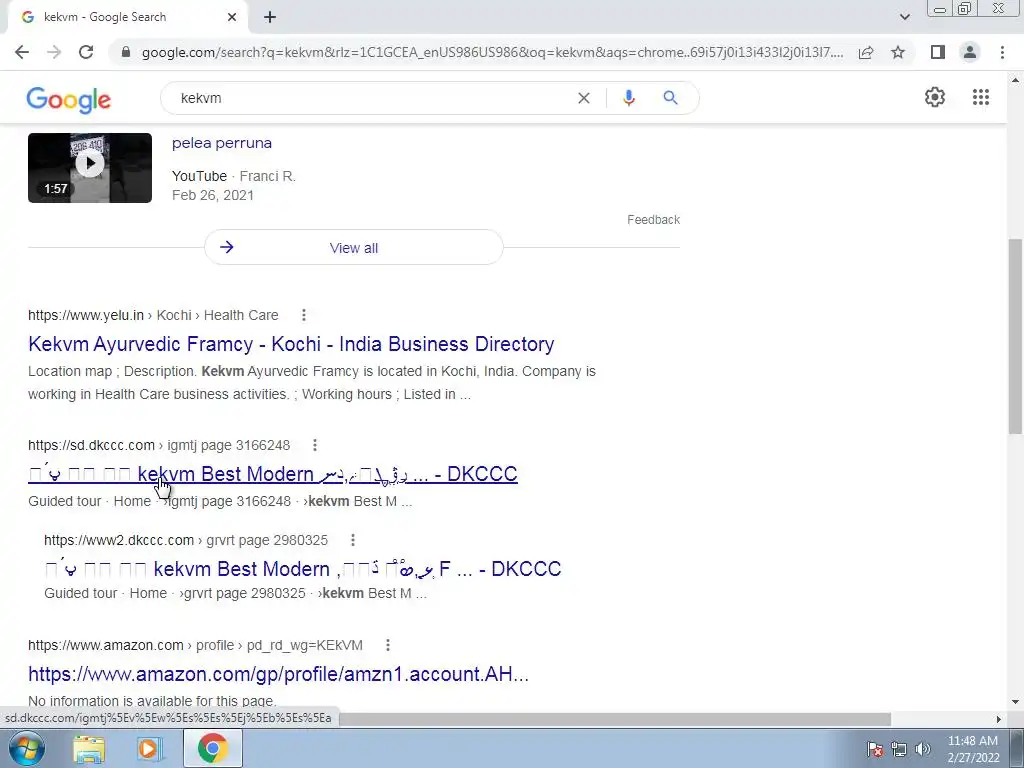Close the kekvm Google Search tab
The height and width of the screenshot is (768, 1024).
pyautogui.click(x=232, y=17)
